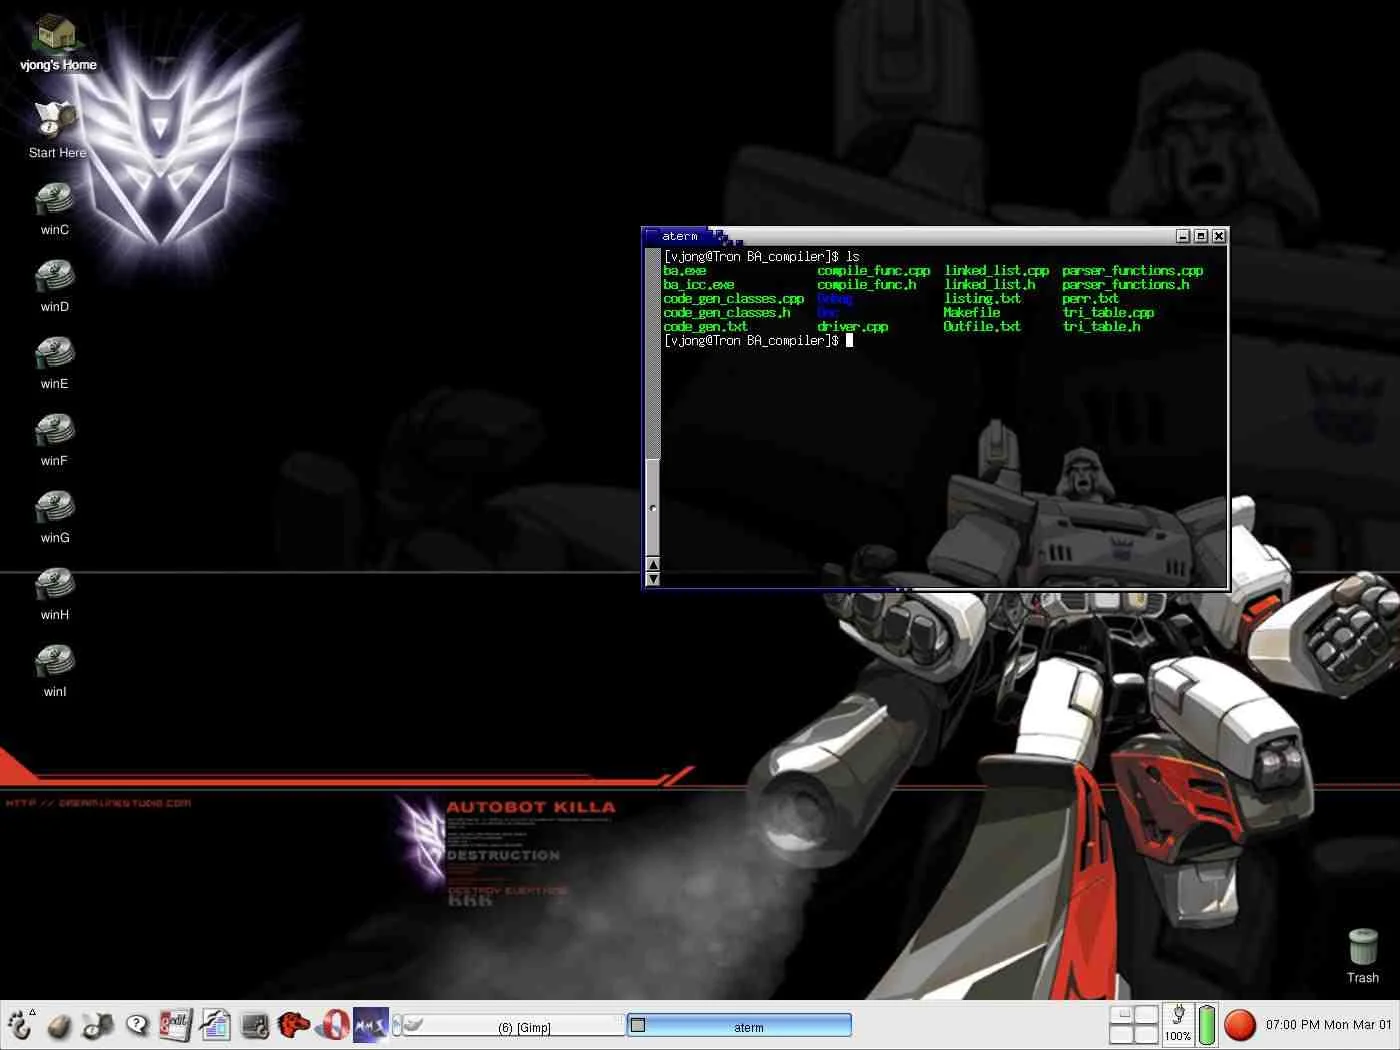
Task: Close the aterm window
Action: (1219, 236)
